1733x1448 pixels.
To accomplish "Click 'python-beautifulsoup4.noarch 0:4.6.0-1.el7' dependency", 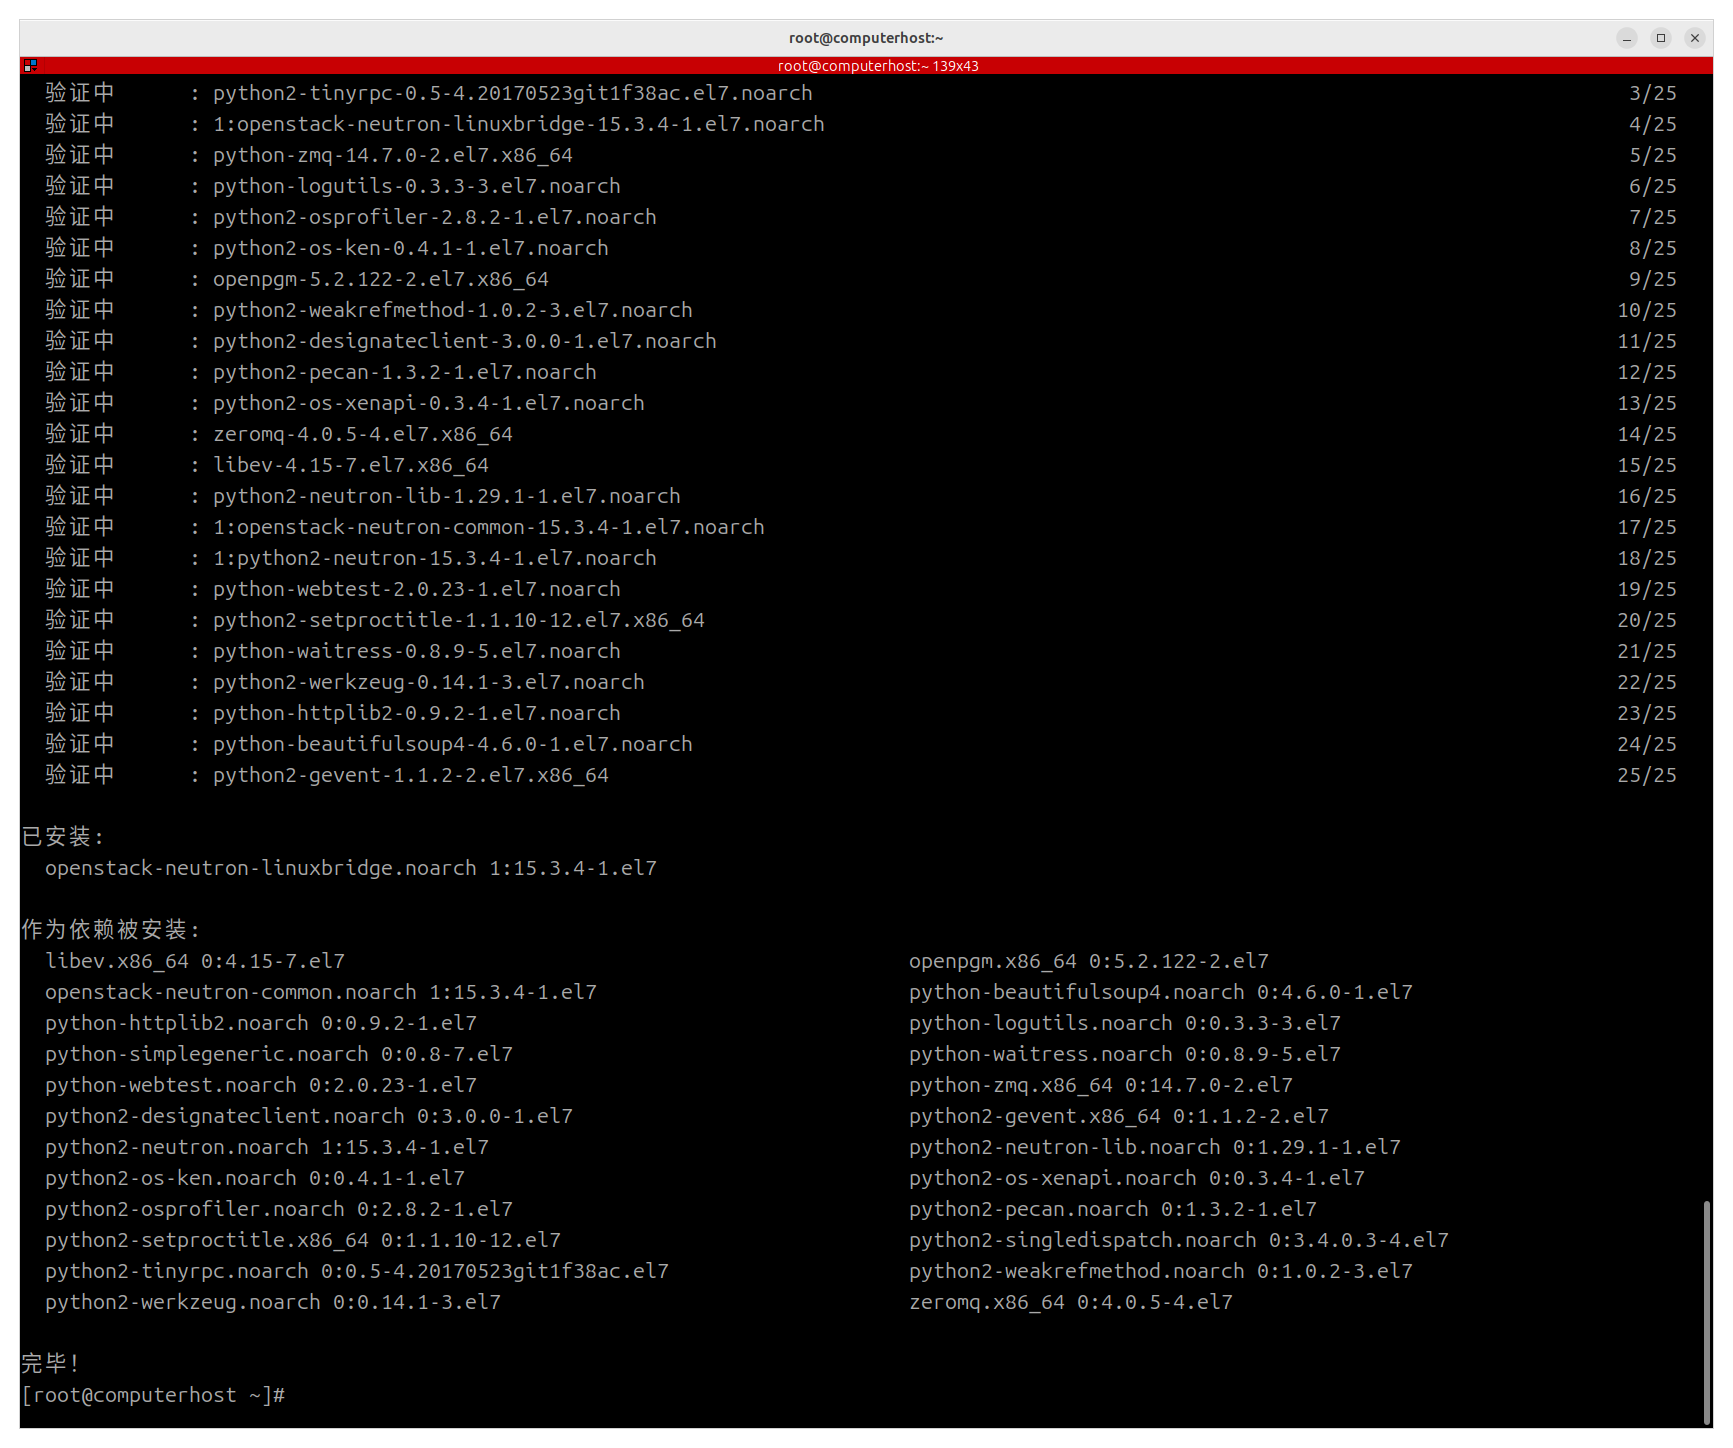I will click(1161, 992).
